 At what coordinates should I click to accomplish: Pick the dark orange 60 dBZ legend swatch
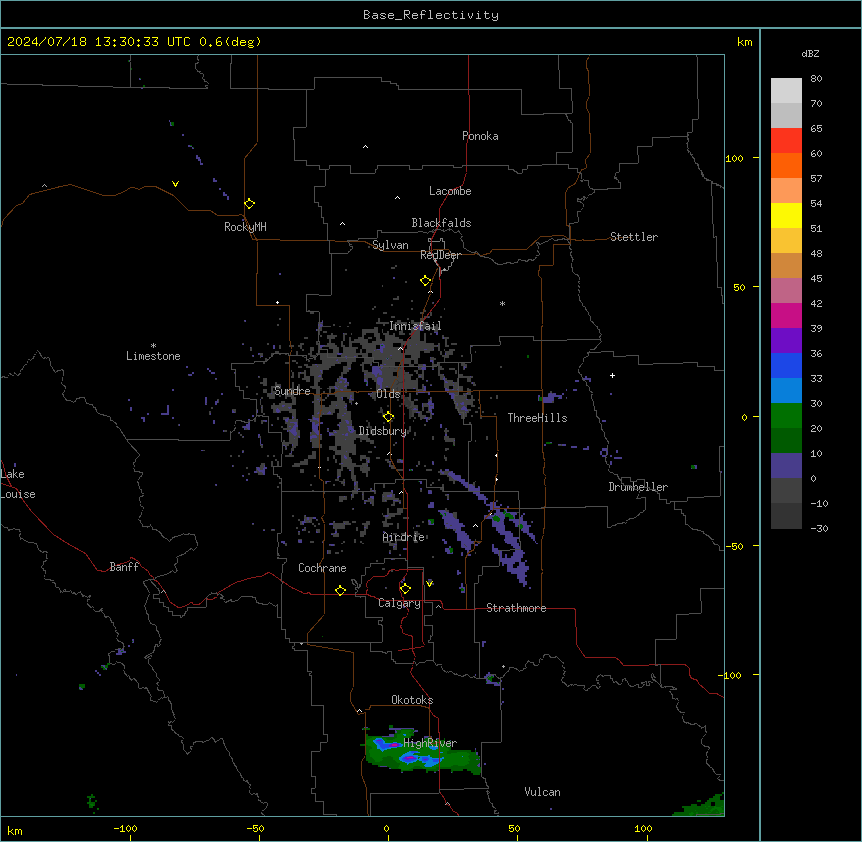click(x=786, y=165)
